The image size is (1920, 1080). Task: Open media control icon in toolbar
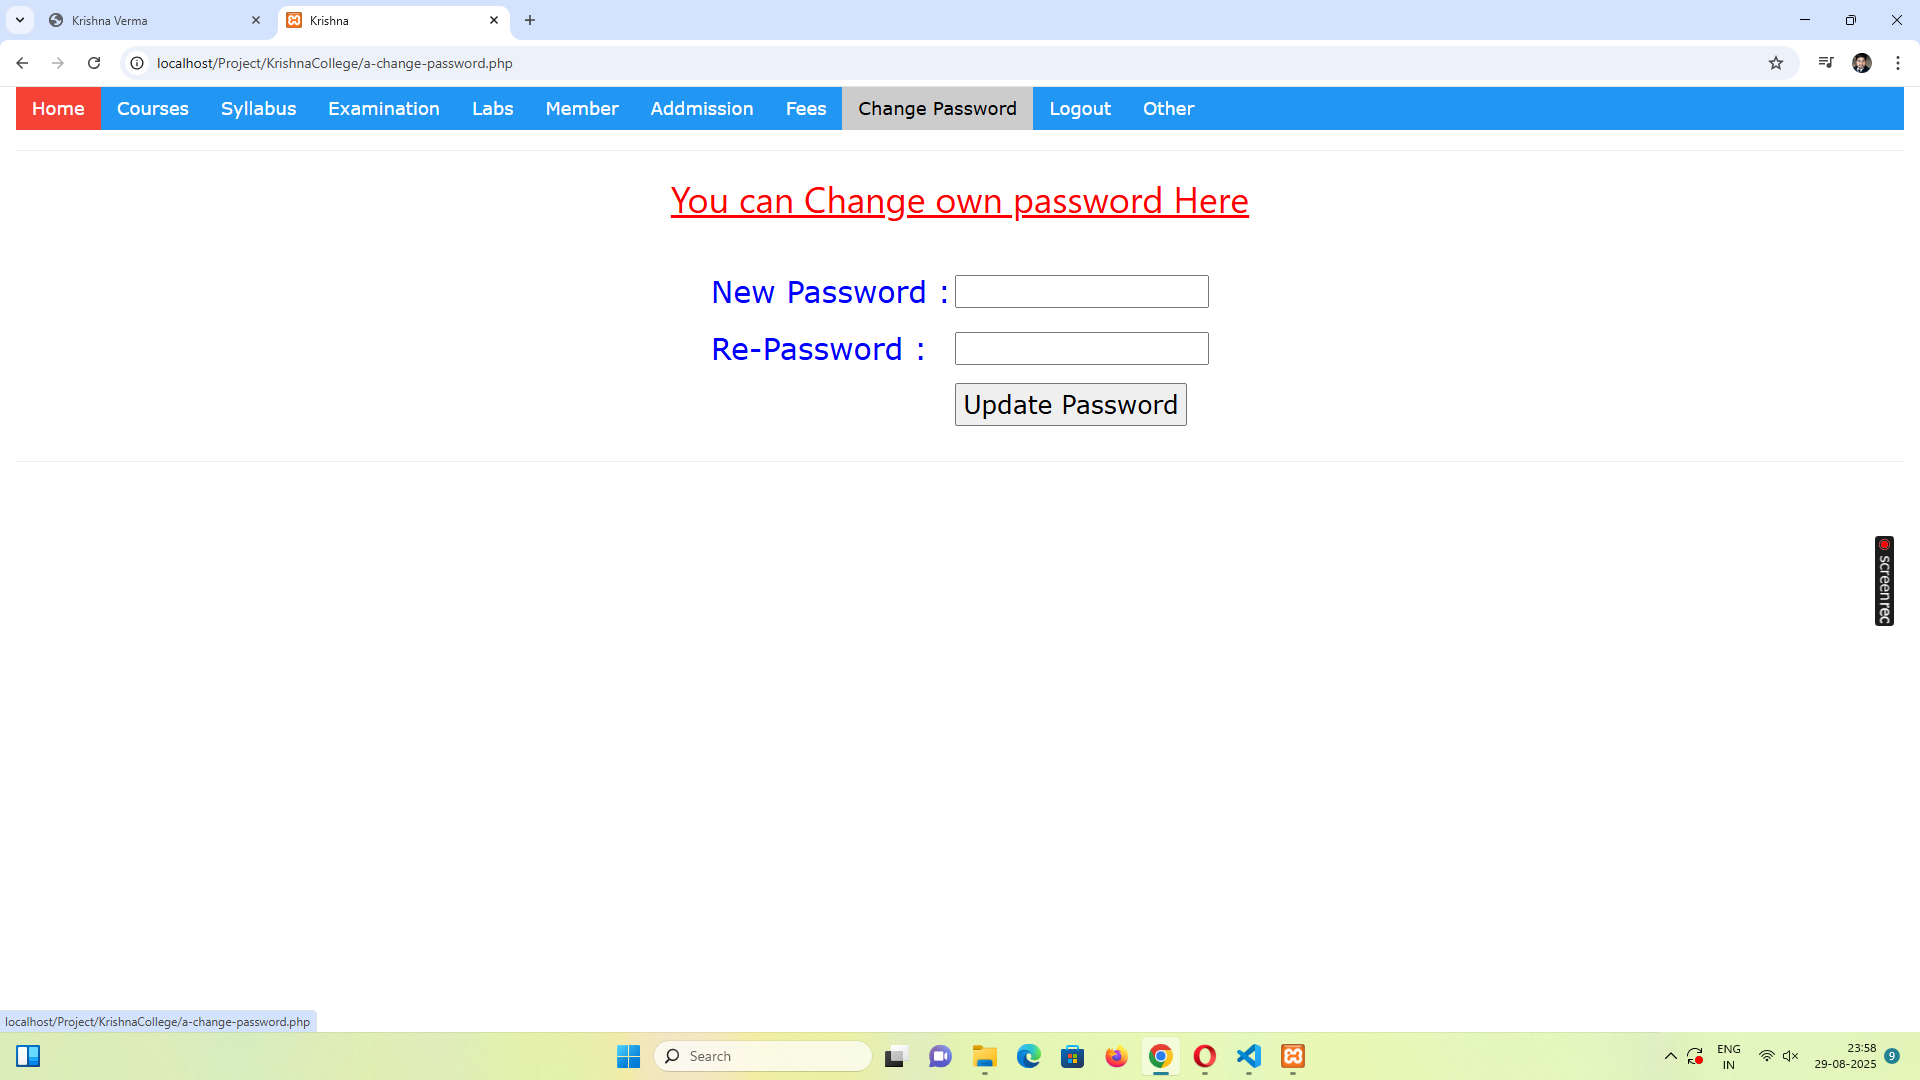click(1826, 63)
